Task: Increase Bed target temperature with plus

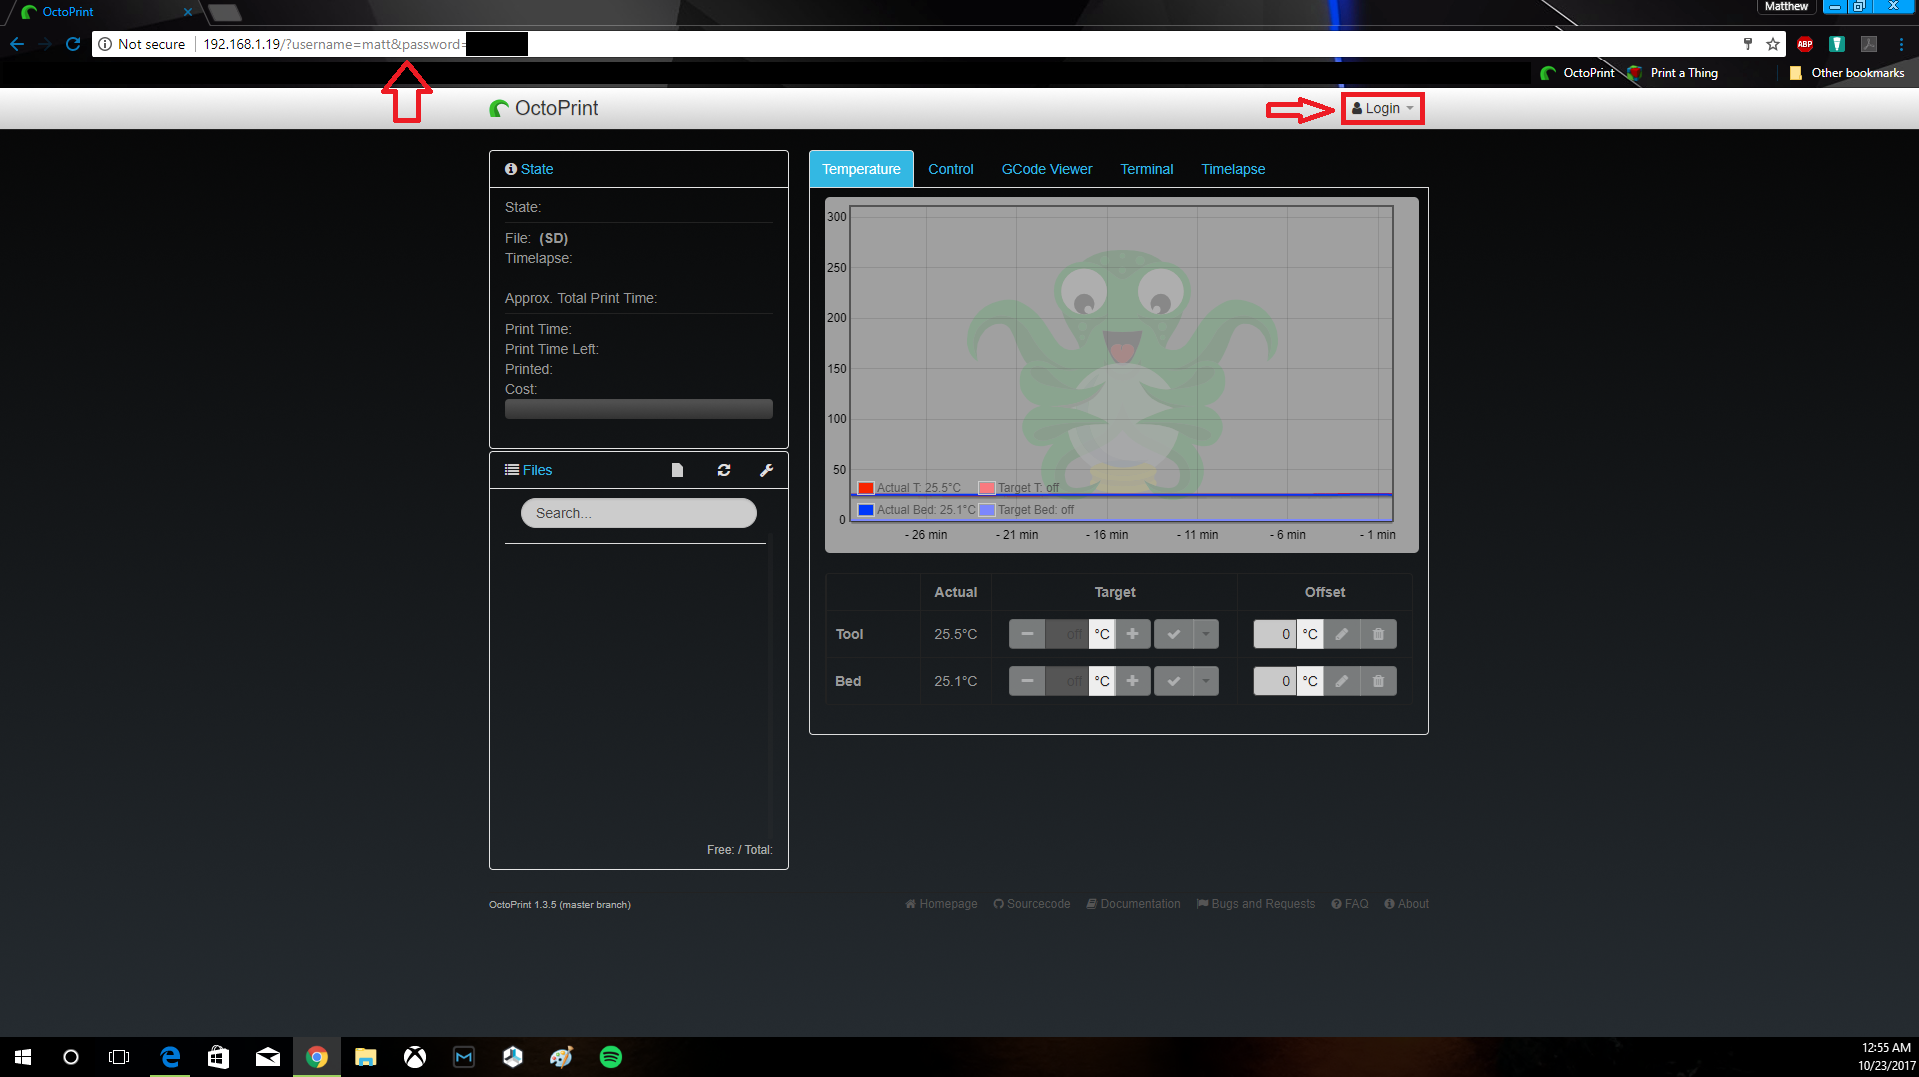Action: (1133, 681)
